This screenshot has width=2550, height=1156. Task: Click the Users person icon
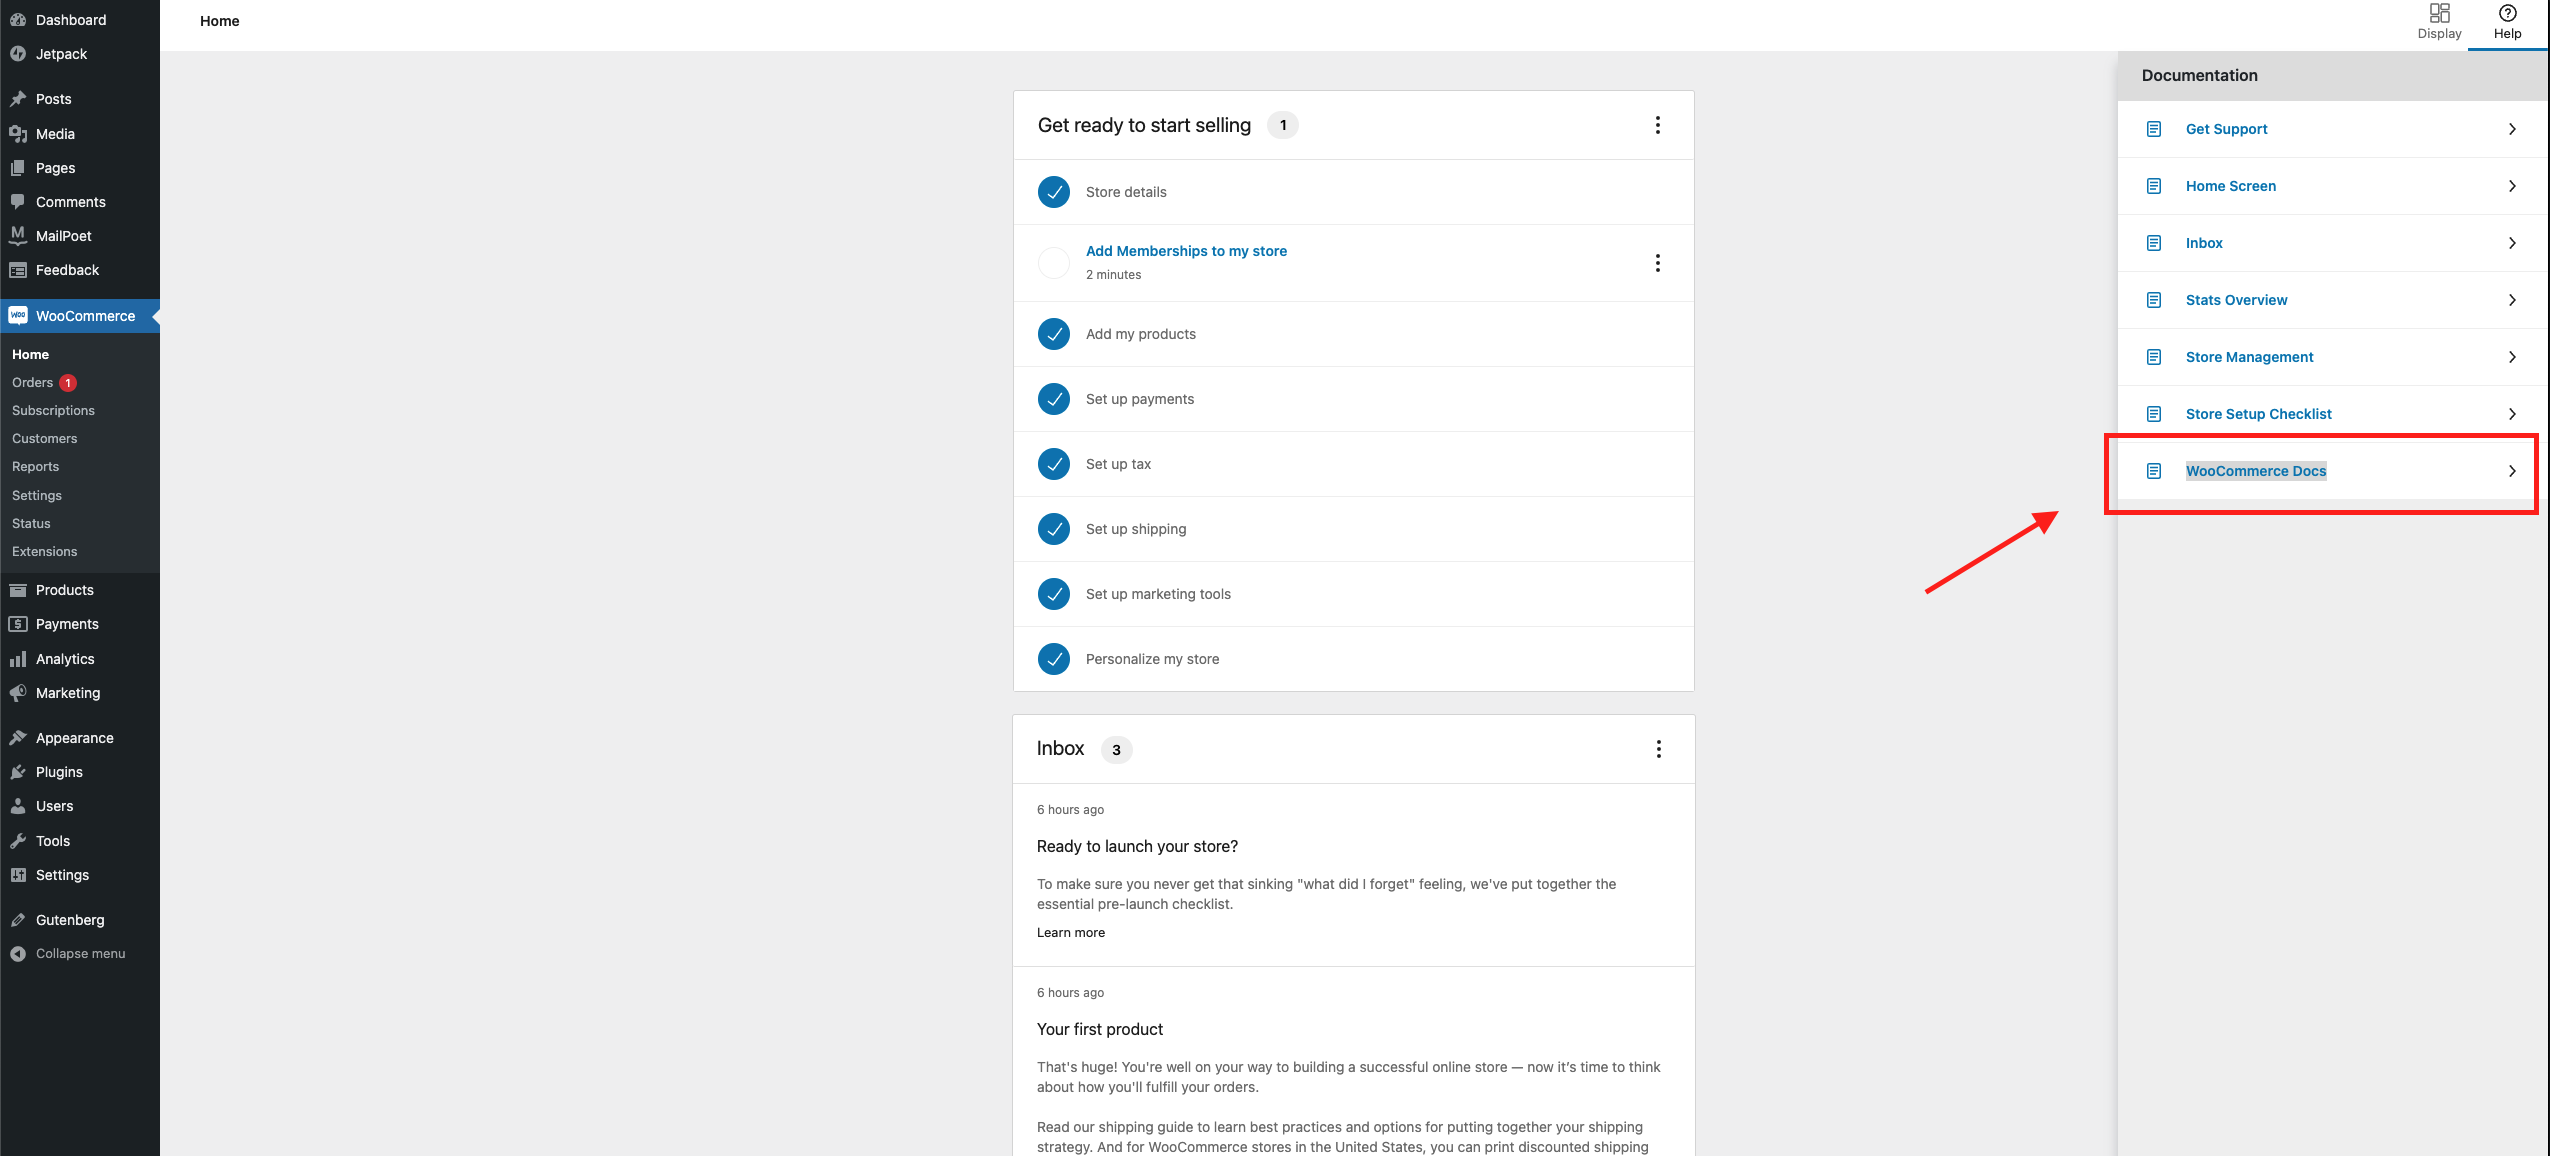[x=18, y=806]
